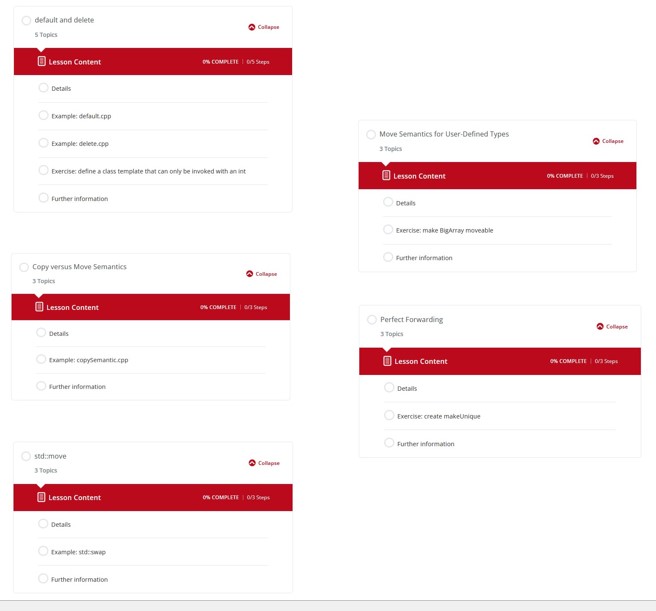Open Example: default.cpp topic
This screenshot has width=656, height=611.
pyautogui.click(x=81, y=116)
